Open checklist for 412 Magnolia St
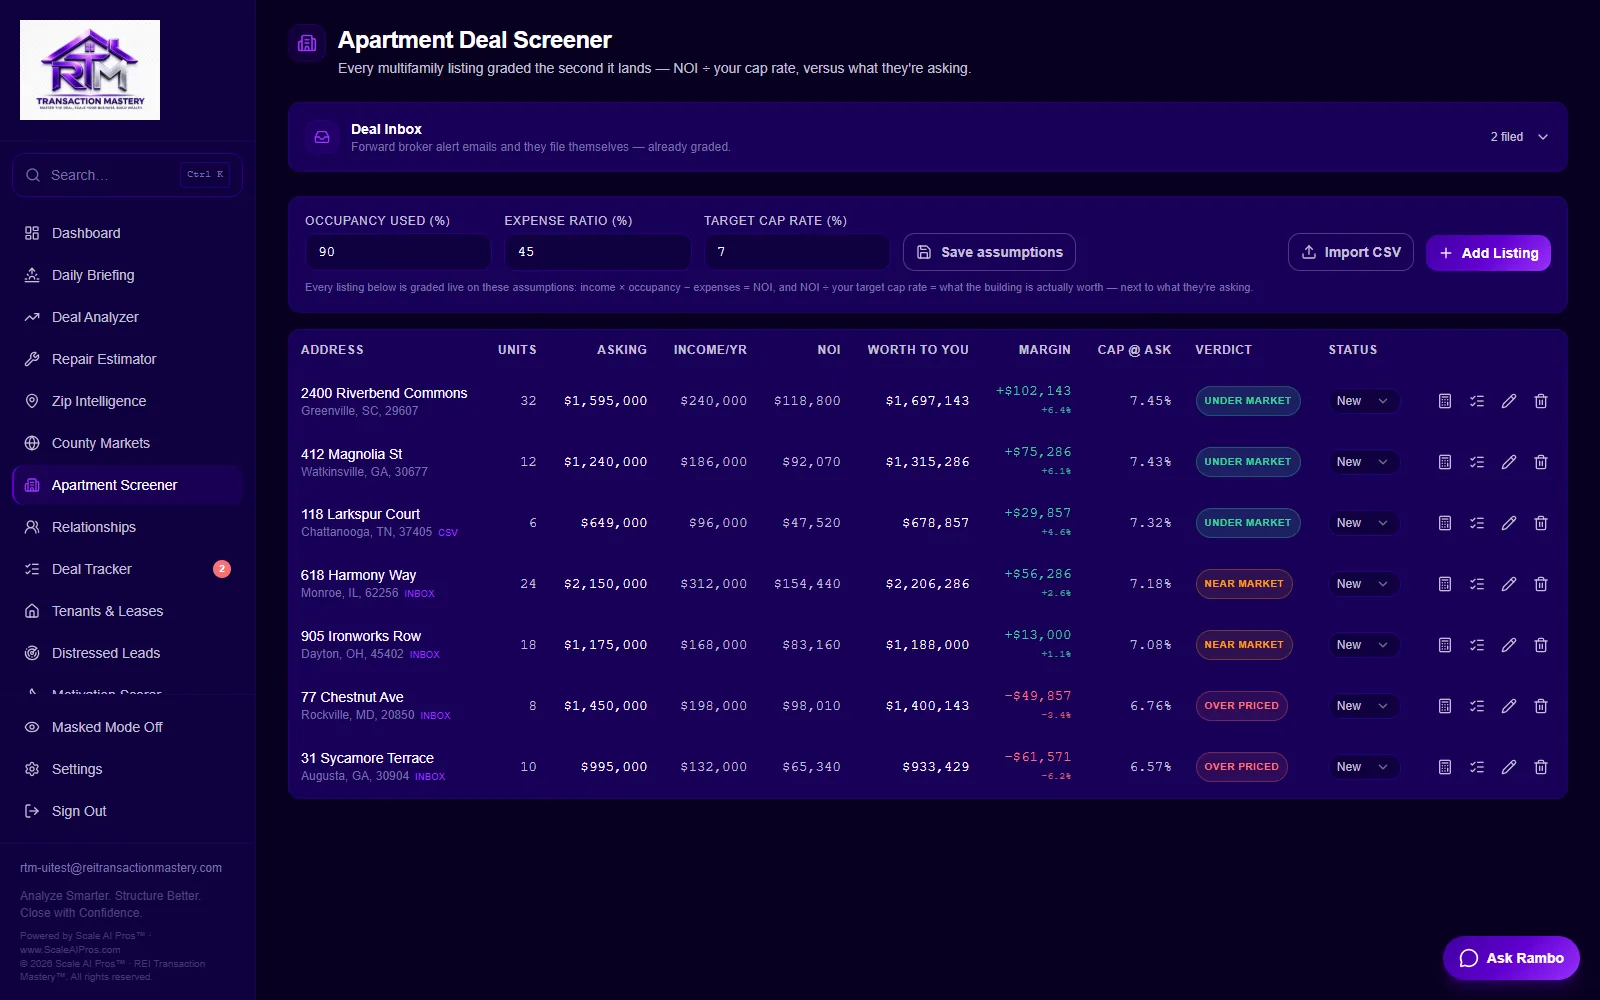The width and height of the screenshot is (1600, 1000). click(x=1477, y=462)
